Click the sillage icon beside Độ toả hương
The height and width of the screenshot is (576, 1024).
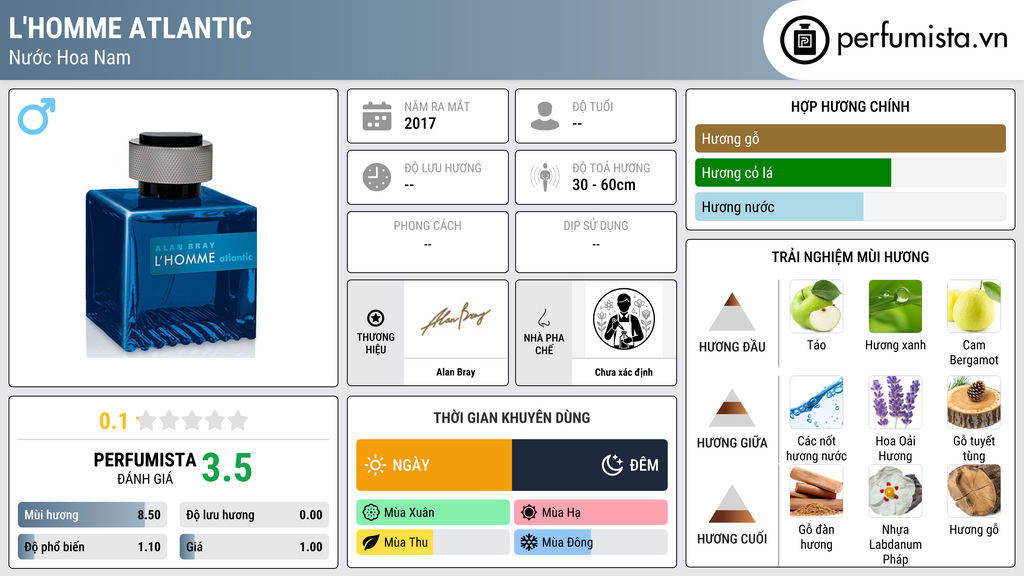tap(545, 177)
